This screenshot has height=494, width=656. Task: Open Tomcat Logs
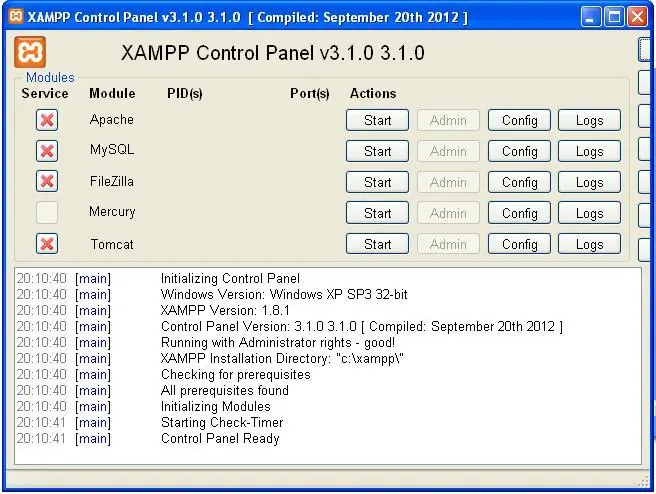(x=589, y=244)
